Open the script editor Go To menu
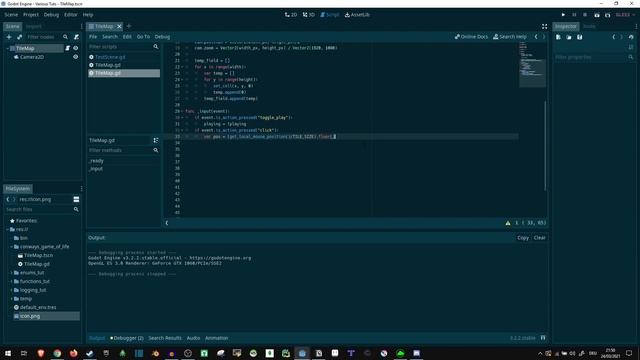The height and width of the screenshot is (360, 640). tap(143, 37)
